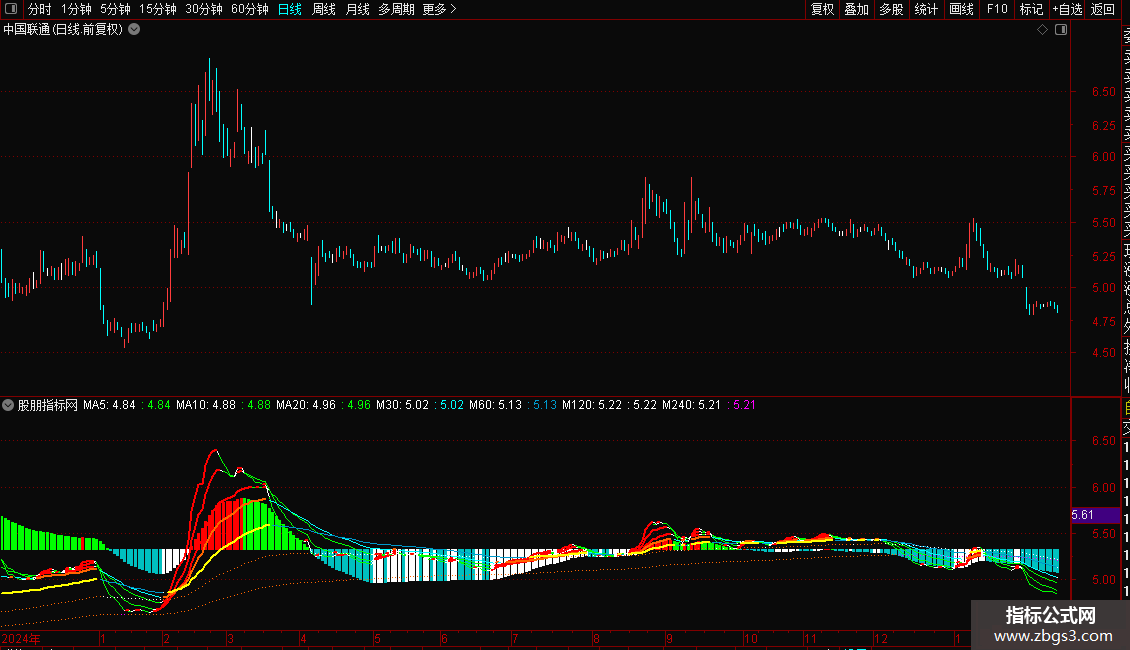Click the MA20: 4.96 value label
Screen dimensions: 1130x650
(x=306, y=405)
